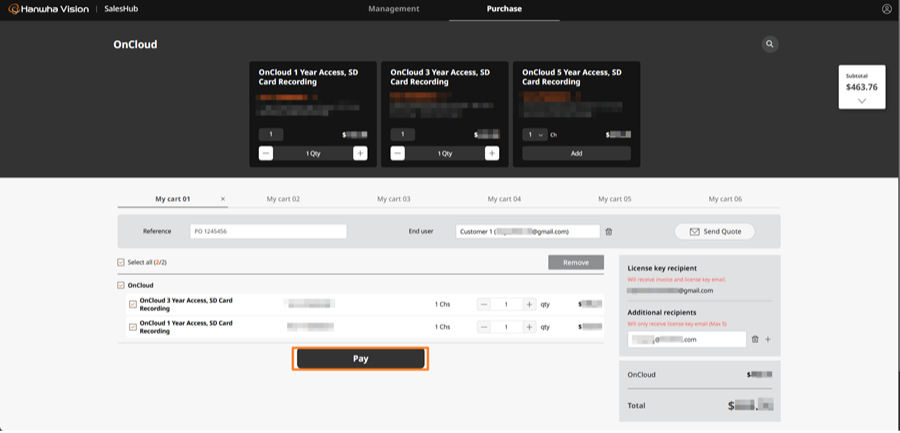The height and width of the screenshot is (433, 900).
Task: Switch to My cart 05 tab
Action: pyautogui.click(x=615, y=199)
